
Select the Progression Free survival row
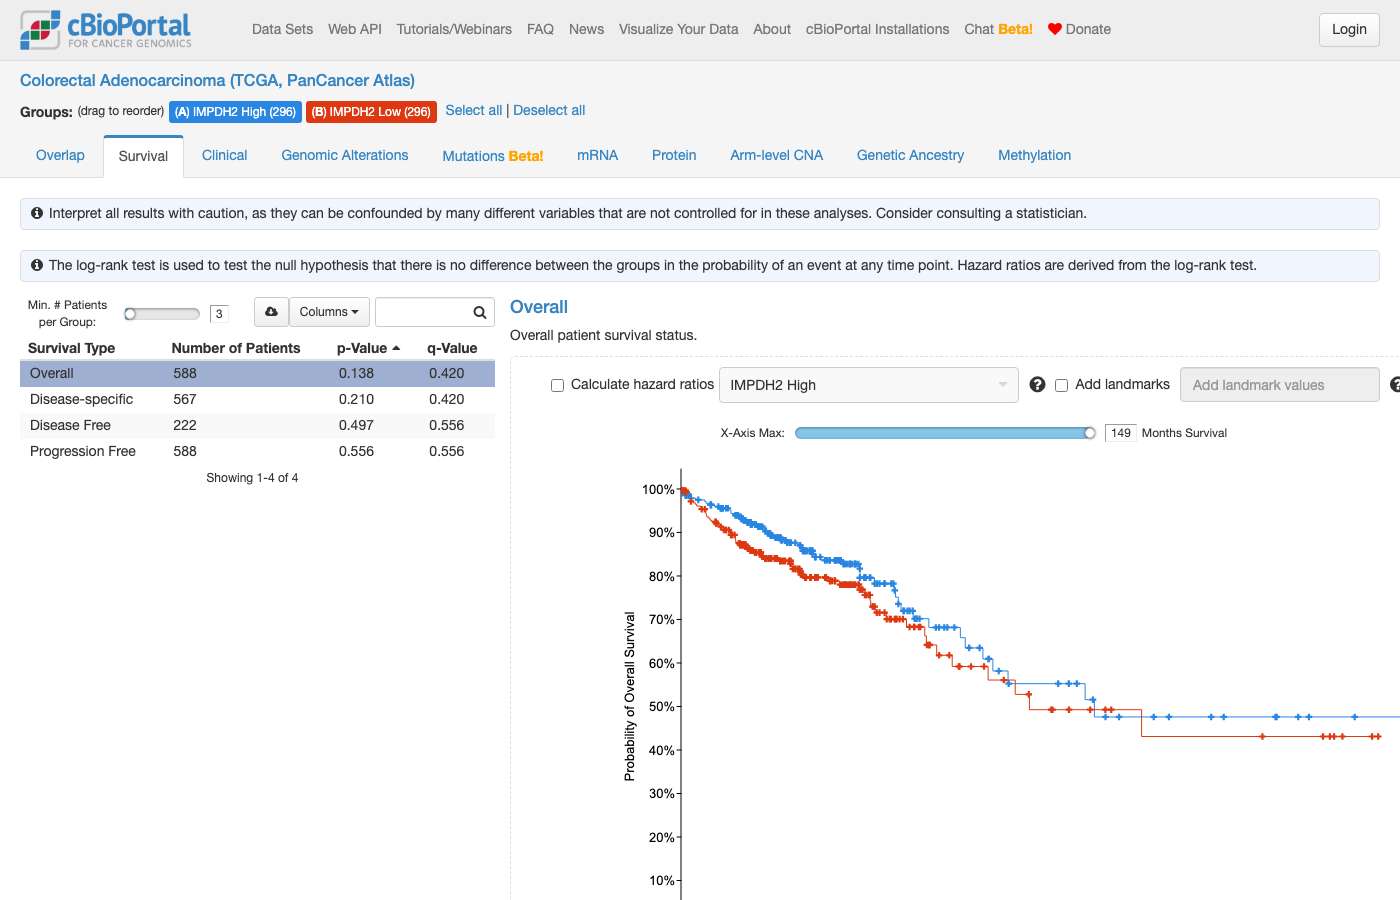tap(257, 451)
